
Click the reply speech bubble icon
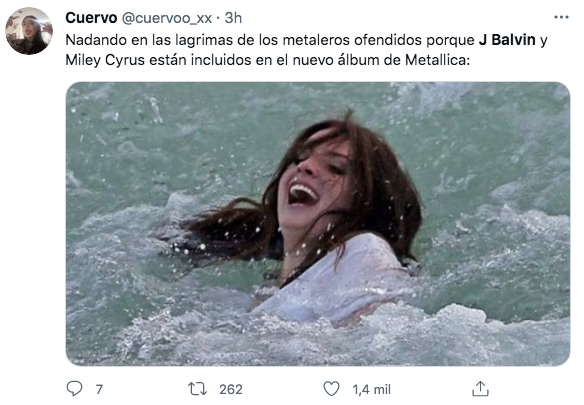point(74,389)
